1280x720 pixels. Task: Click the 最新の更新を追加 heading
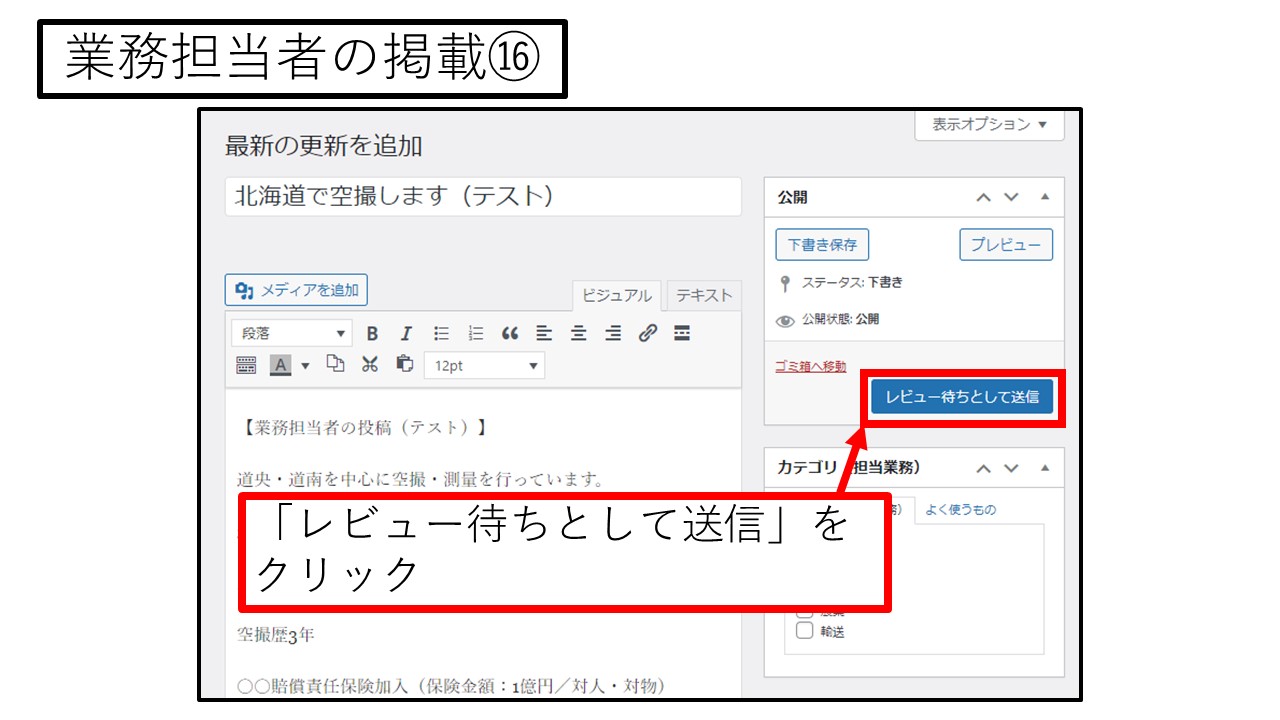point(324,146)
